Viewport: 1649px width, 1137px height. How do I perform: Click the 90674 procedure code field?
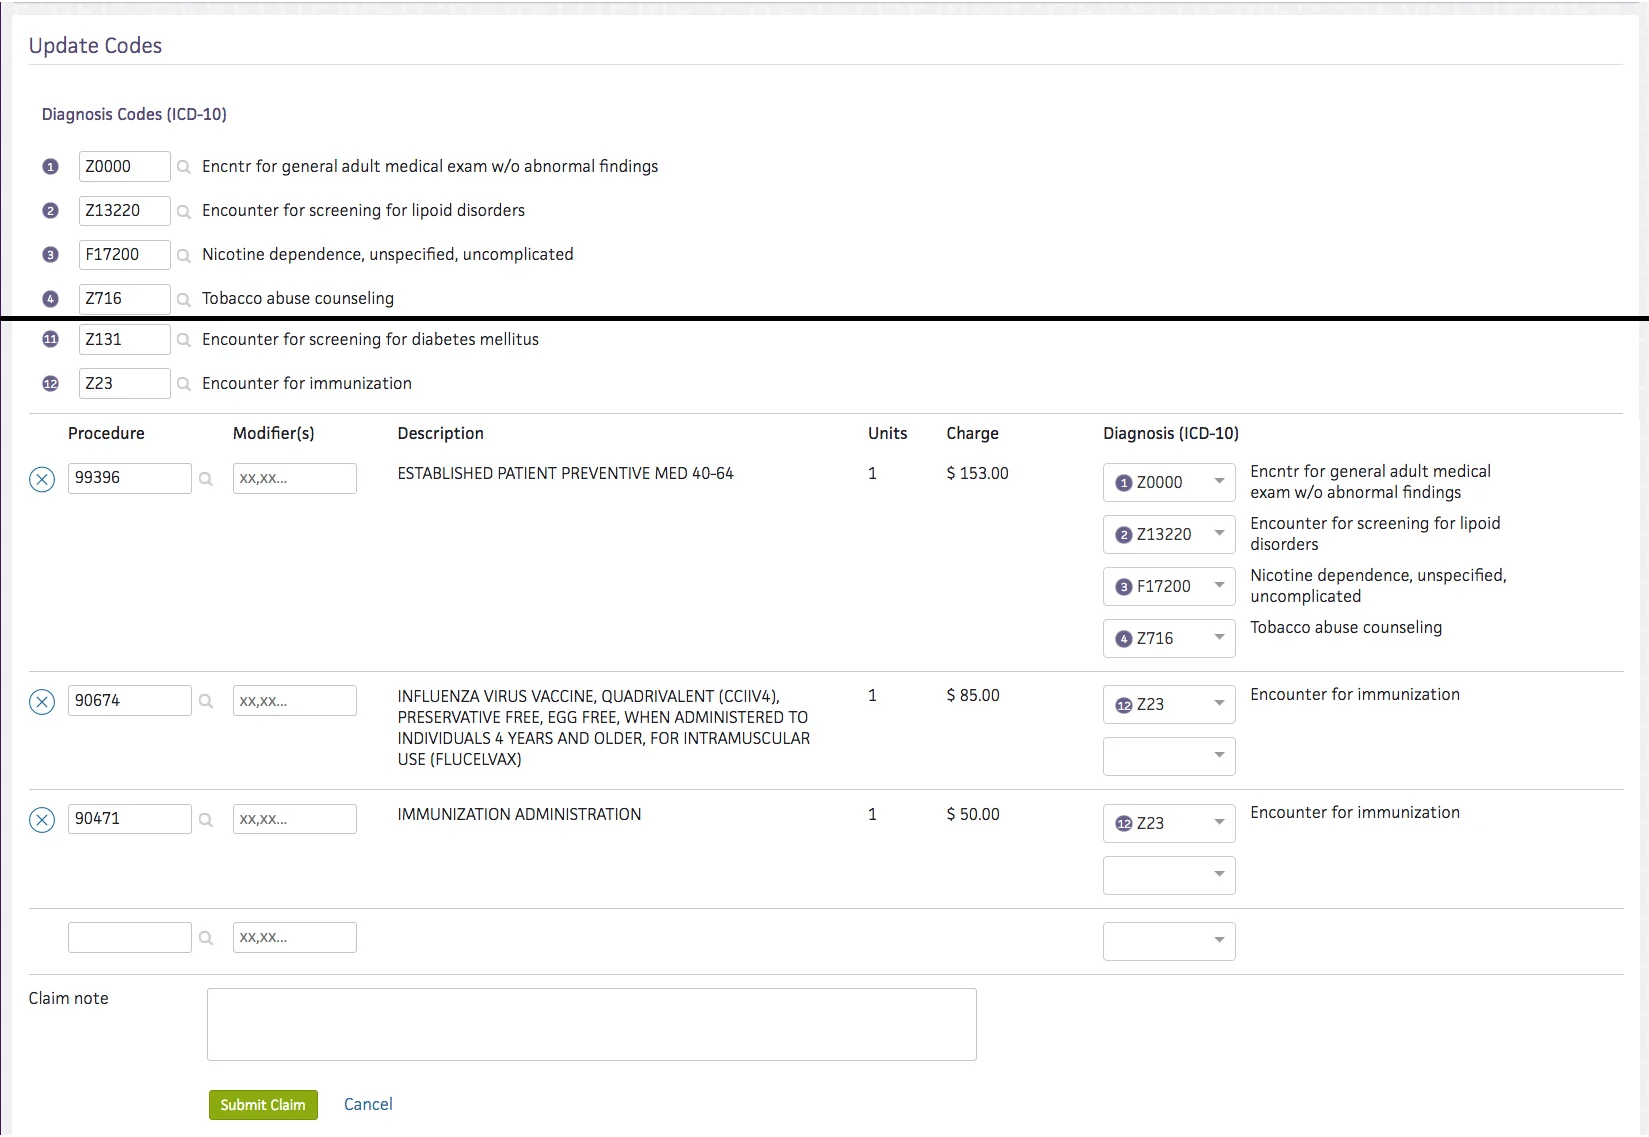point(129,700)
